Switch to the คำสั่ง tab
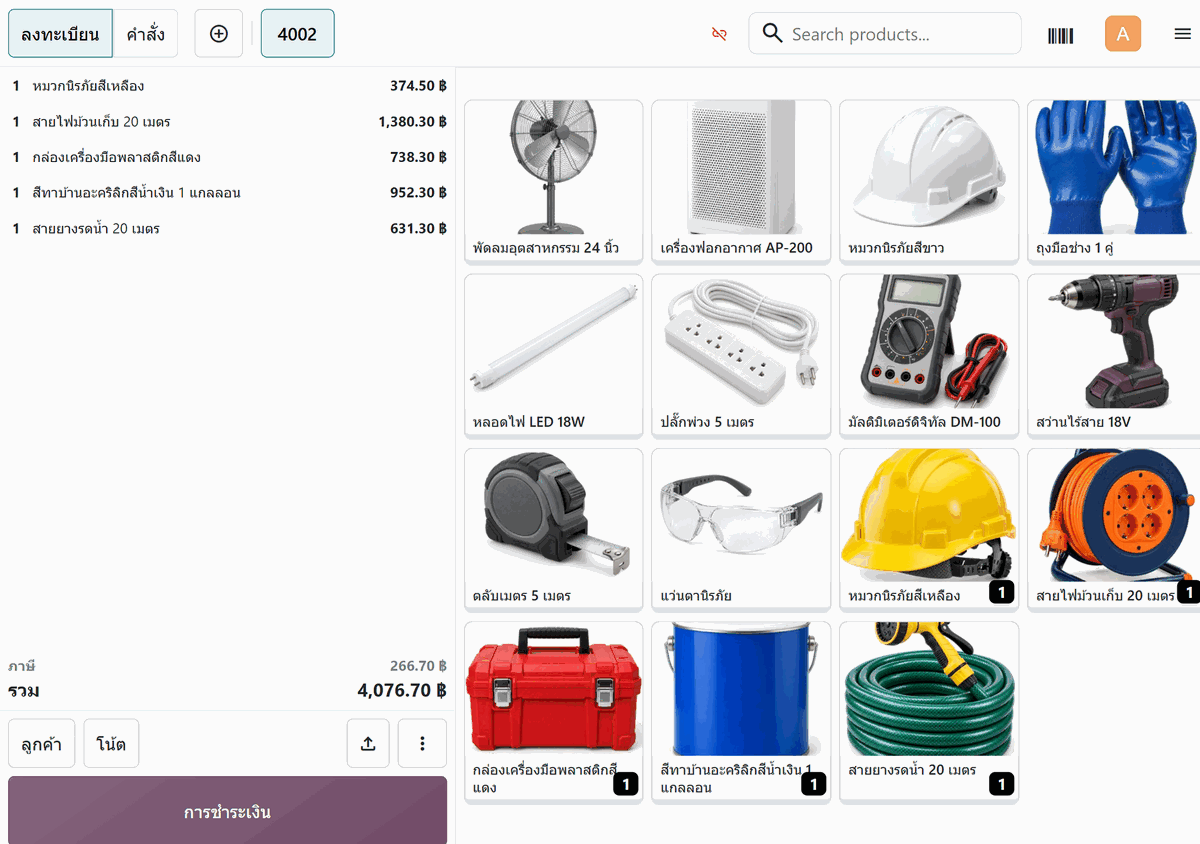 pos(146,34)
